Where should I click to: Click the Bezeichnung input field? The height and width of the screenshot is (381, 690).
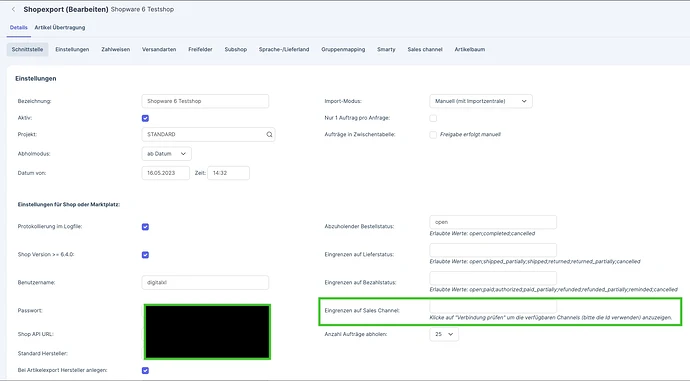205,101
